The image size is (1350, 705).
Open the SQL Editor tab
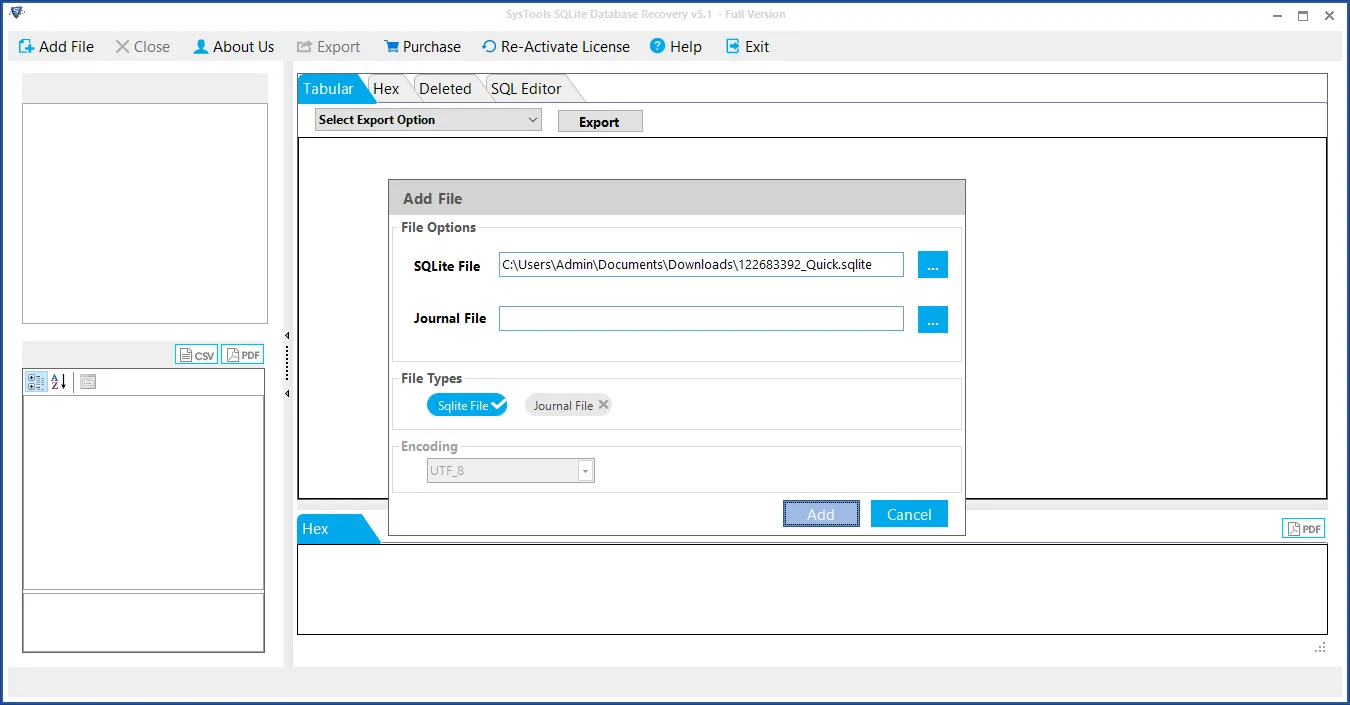(526, 88)
